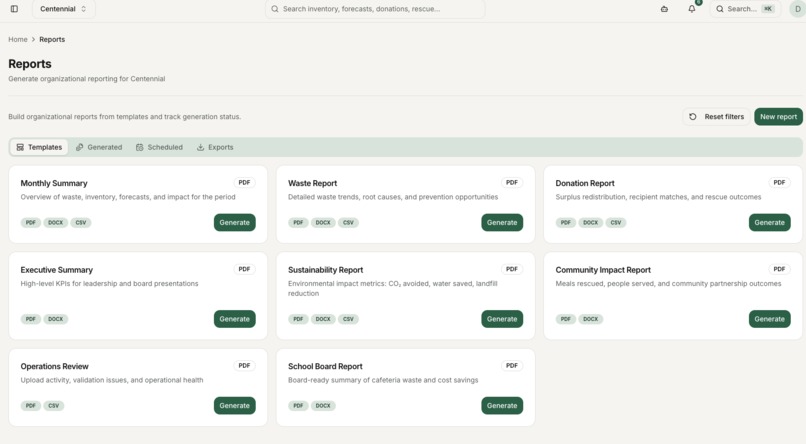
Task: Select PDF chip on Operations Review
Action: [31, 405]
